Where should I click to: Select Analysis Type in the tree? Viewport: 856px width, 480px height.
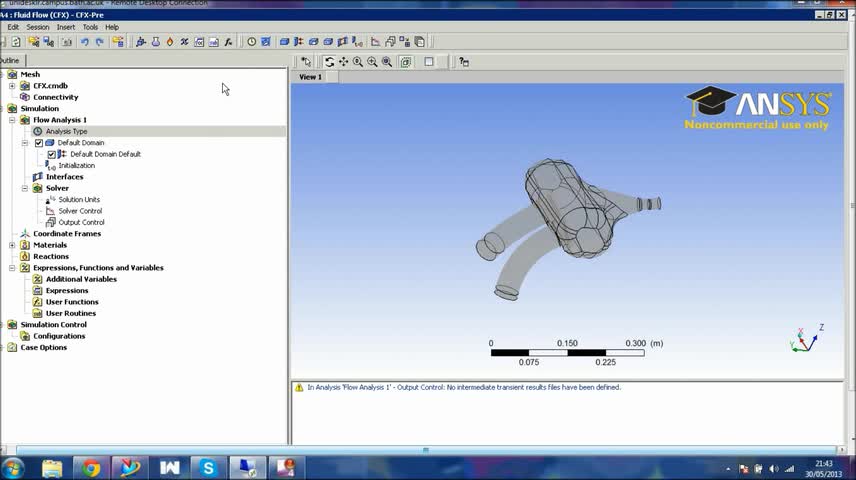tap(66, 131)
